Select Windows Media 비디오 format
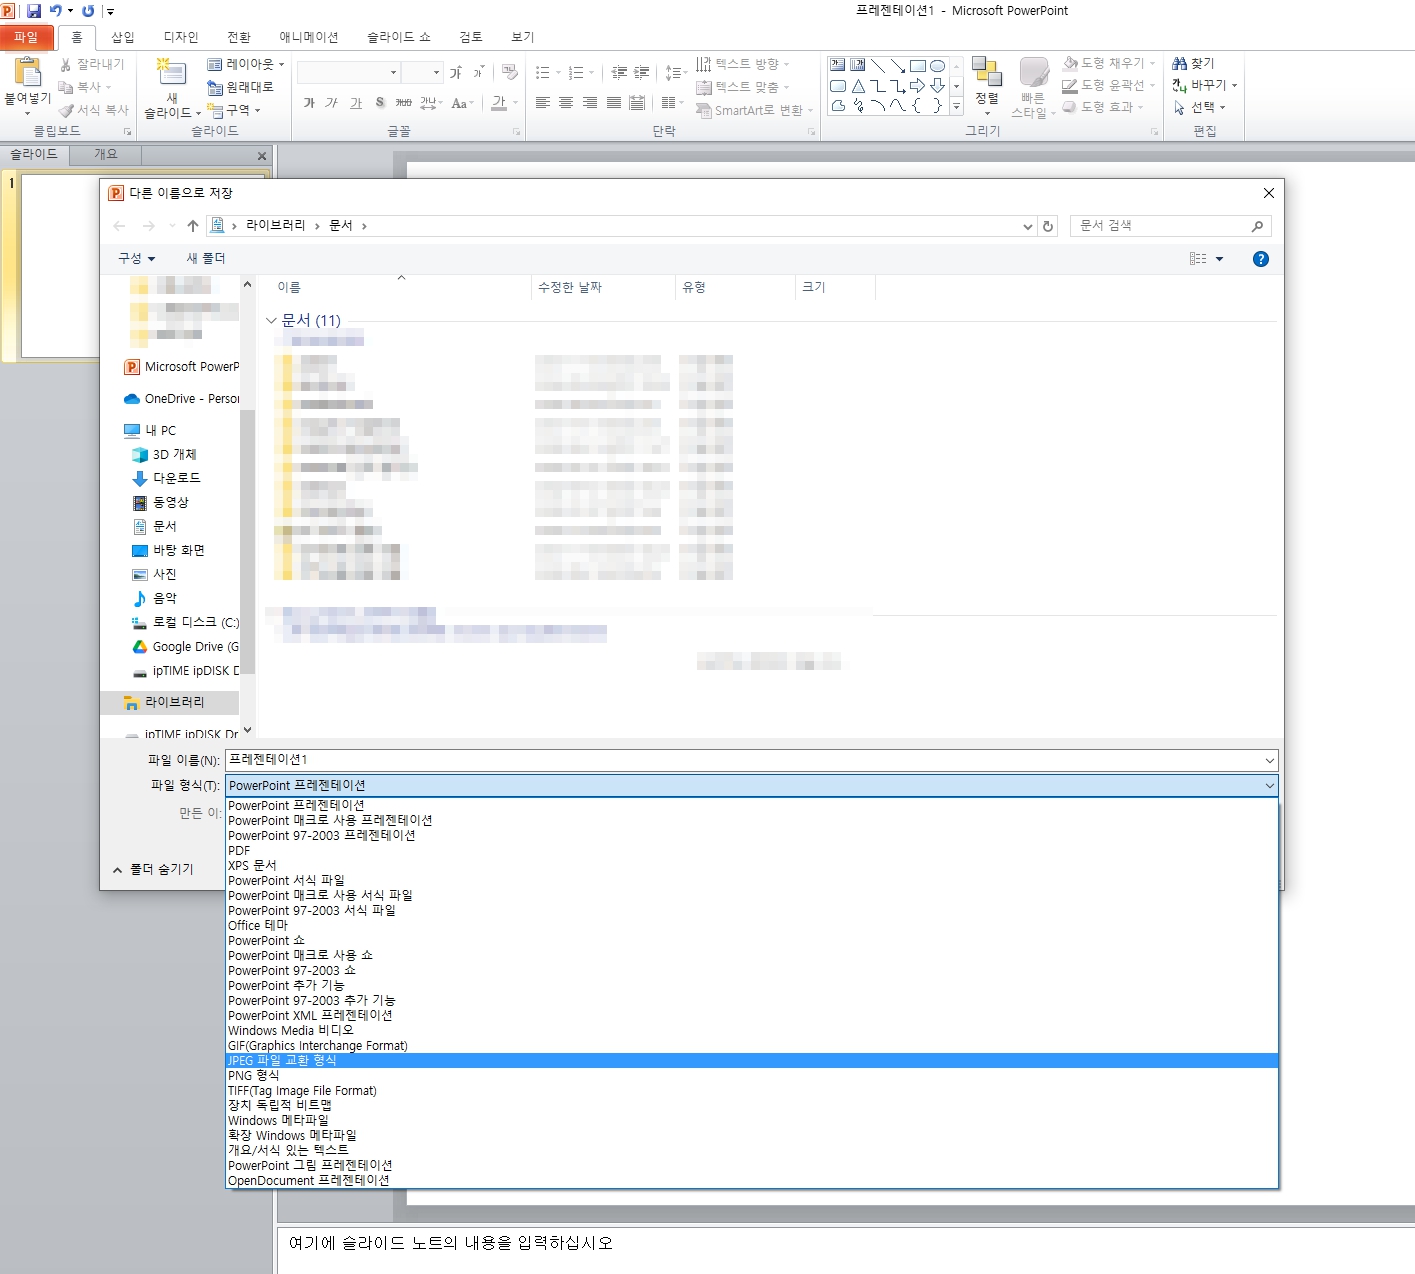This screenshot has width=1415, height=1274. click(x=752, y=1030)
